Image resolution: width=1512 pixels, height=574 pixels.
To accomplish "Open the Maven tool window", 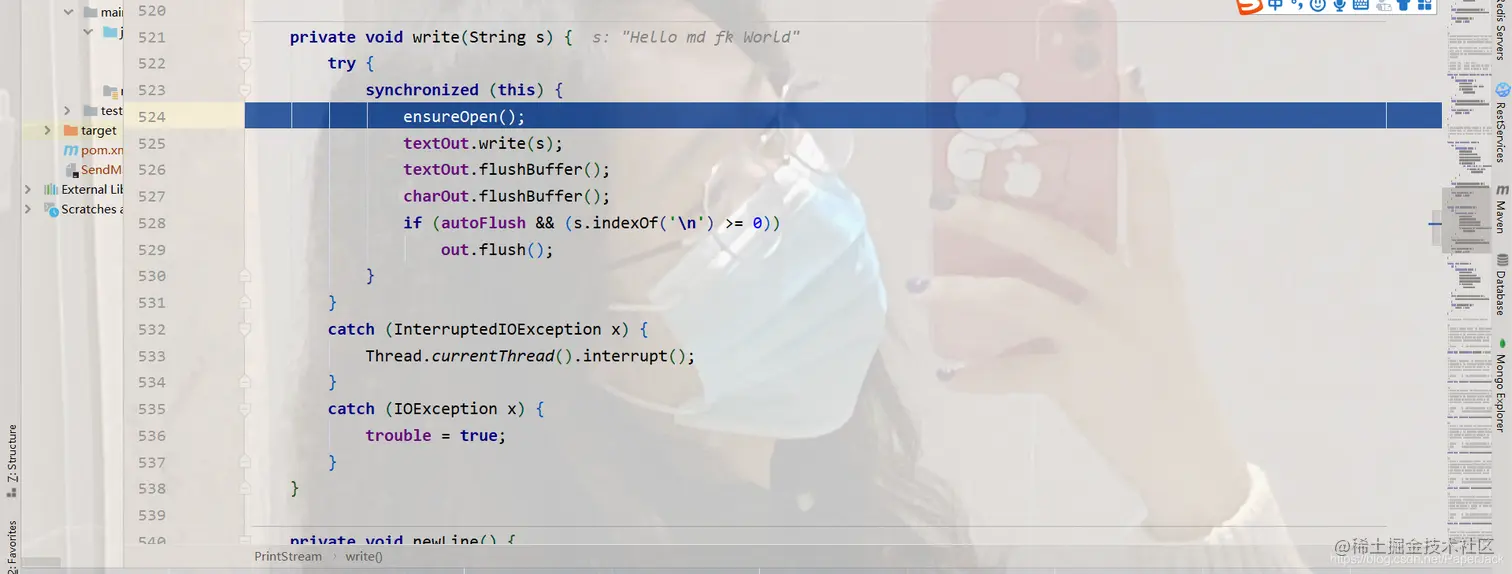I will pos(1502,208).
